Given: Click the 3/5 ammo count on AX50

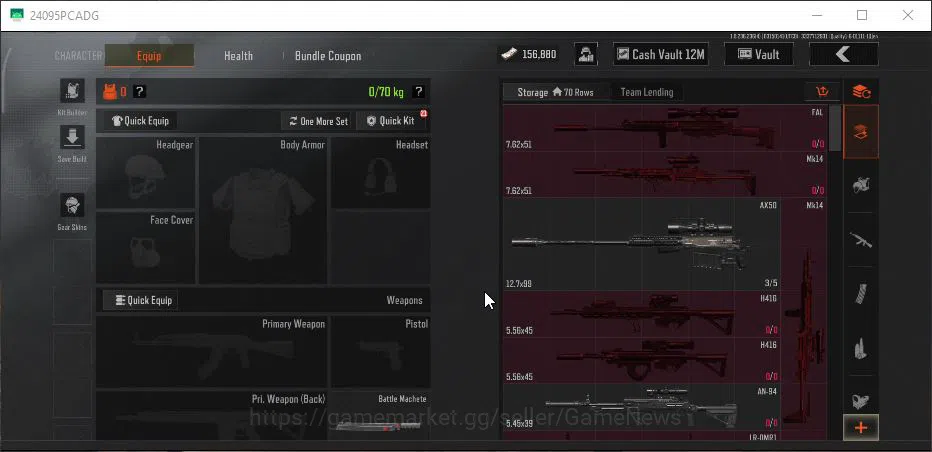Looking at the screenshot, I should point(771,284).
